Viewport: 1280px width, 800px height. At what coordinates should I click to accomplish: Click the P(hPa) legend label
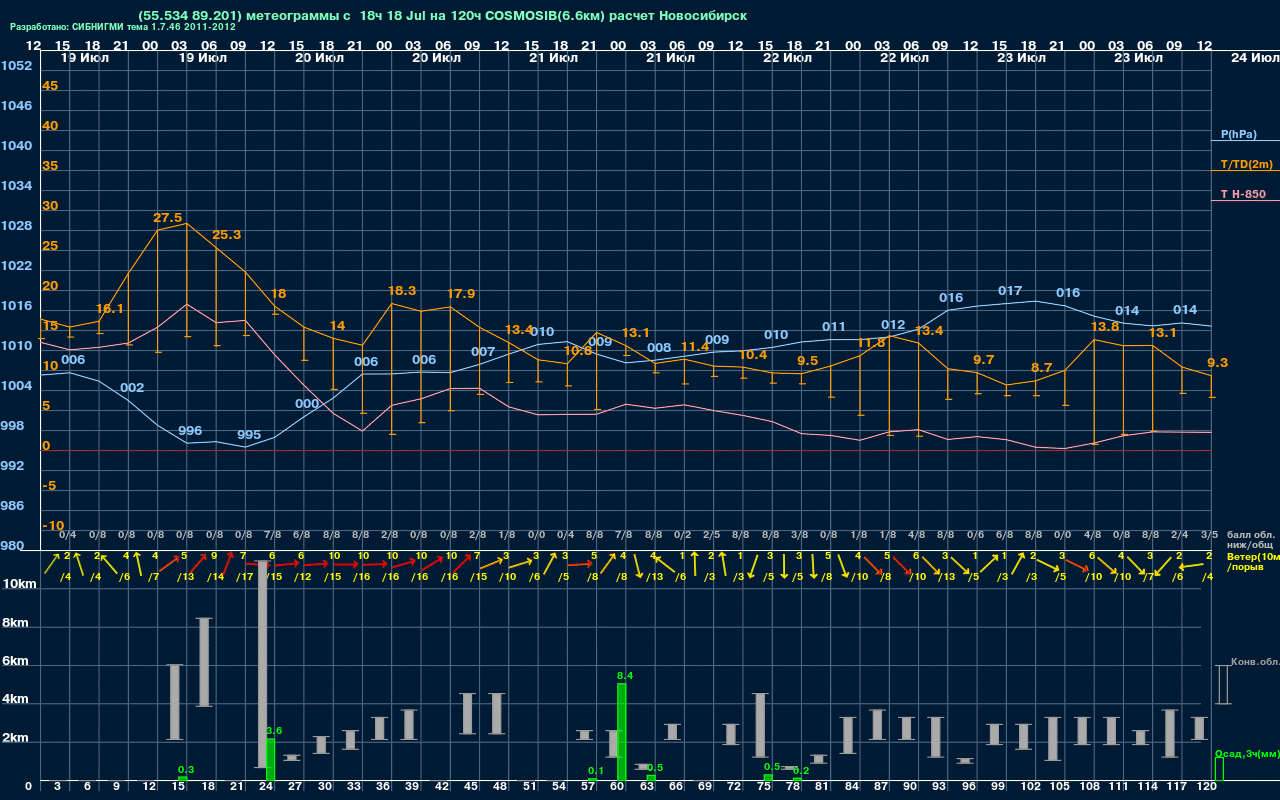[1238, 134]
